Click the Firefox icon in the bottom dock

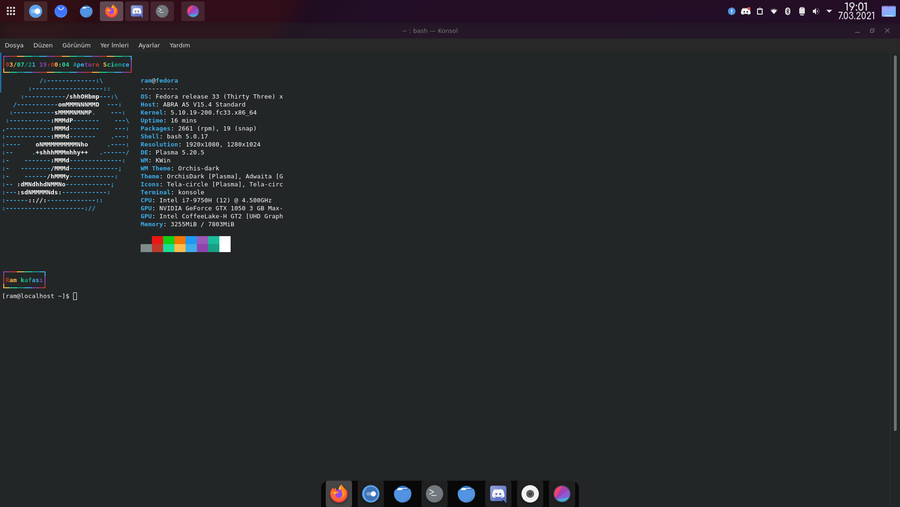[339, 494]
